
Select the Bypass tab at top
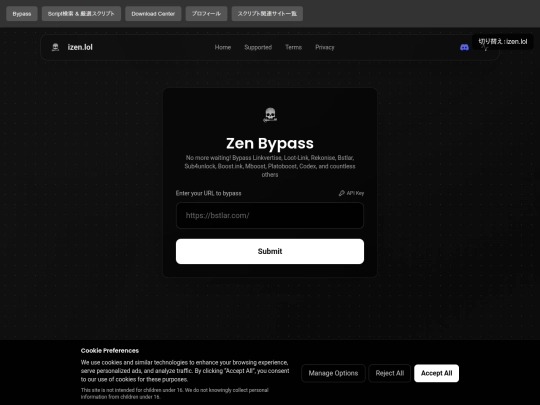pyautogui.click(x=22, y=14)
